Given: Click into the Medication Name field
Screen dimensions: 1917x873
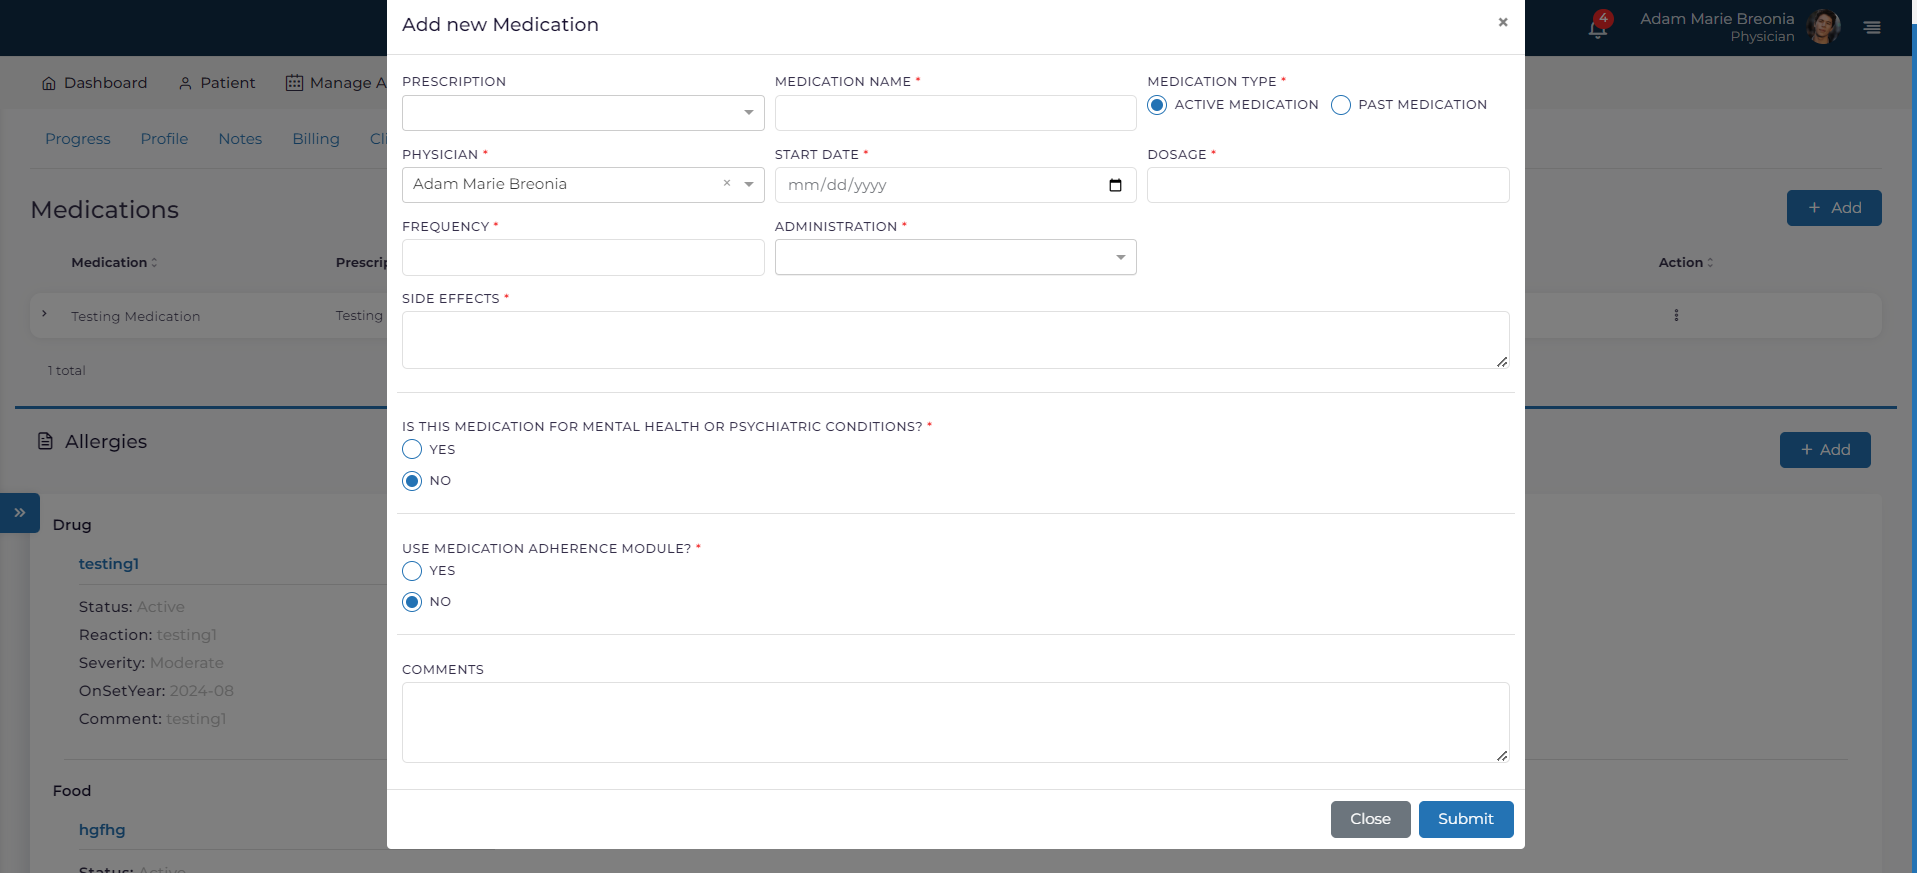Looking at the screenshot, I should (955, 113).
